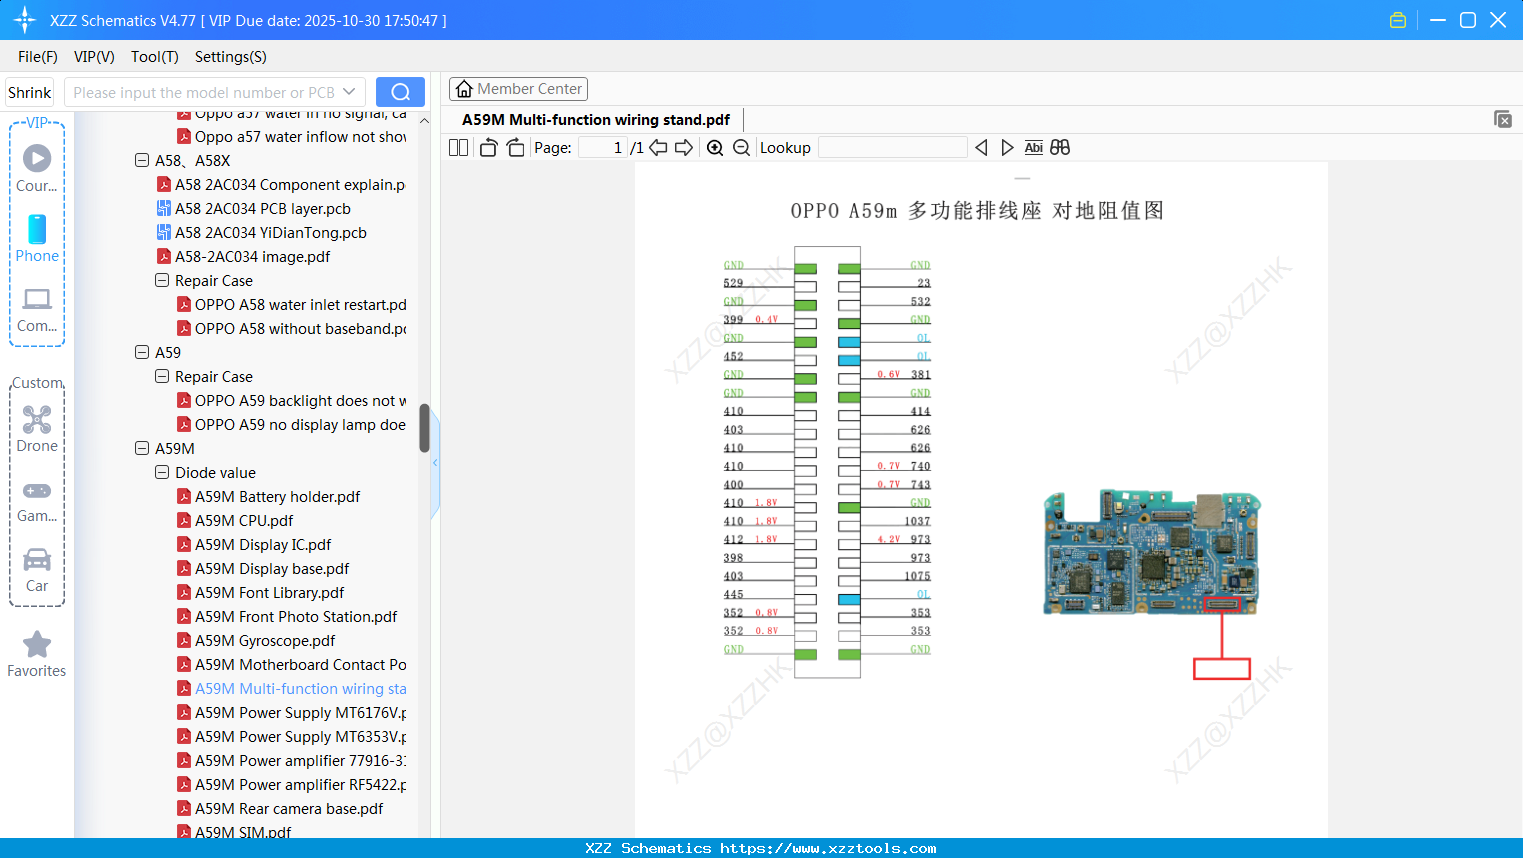Collapse the A59 tree node
Screen dimensions: 1523x858
142,352
